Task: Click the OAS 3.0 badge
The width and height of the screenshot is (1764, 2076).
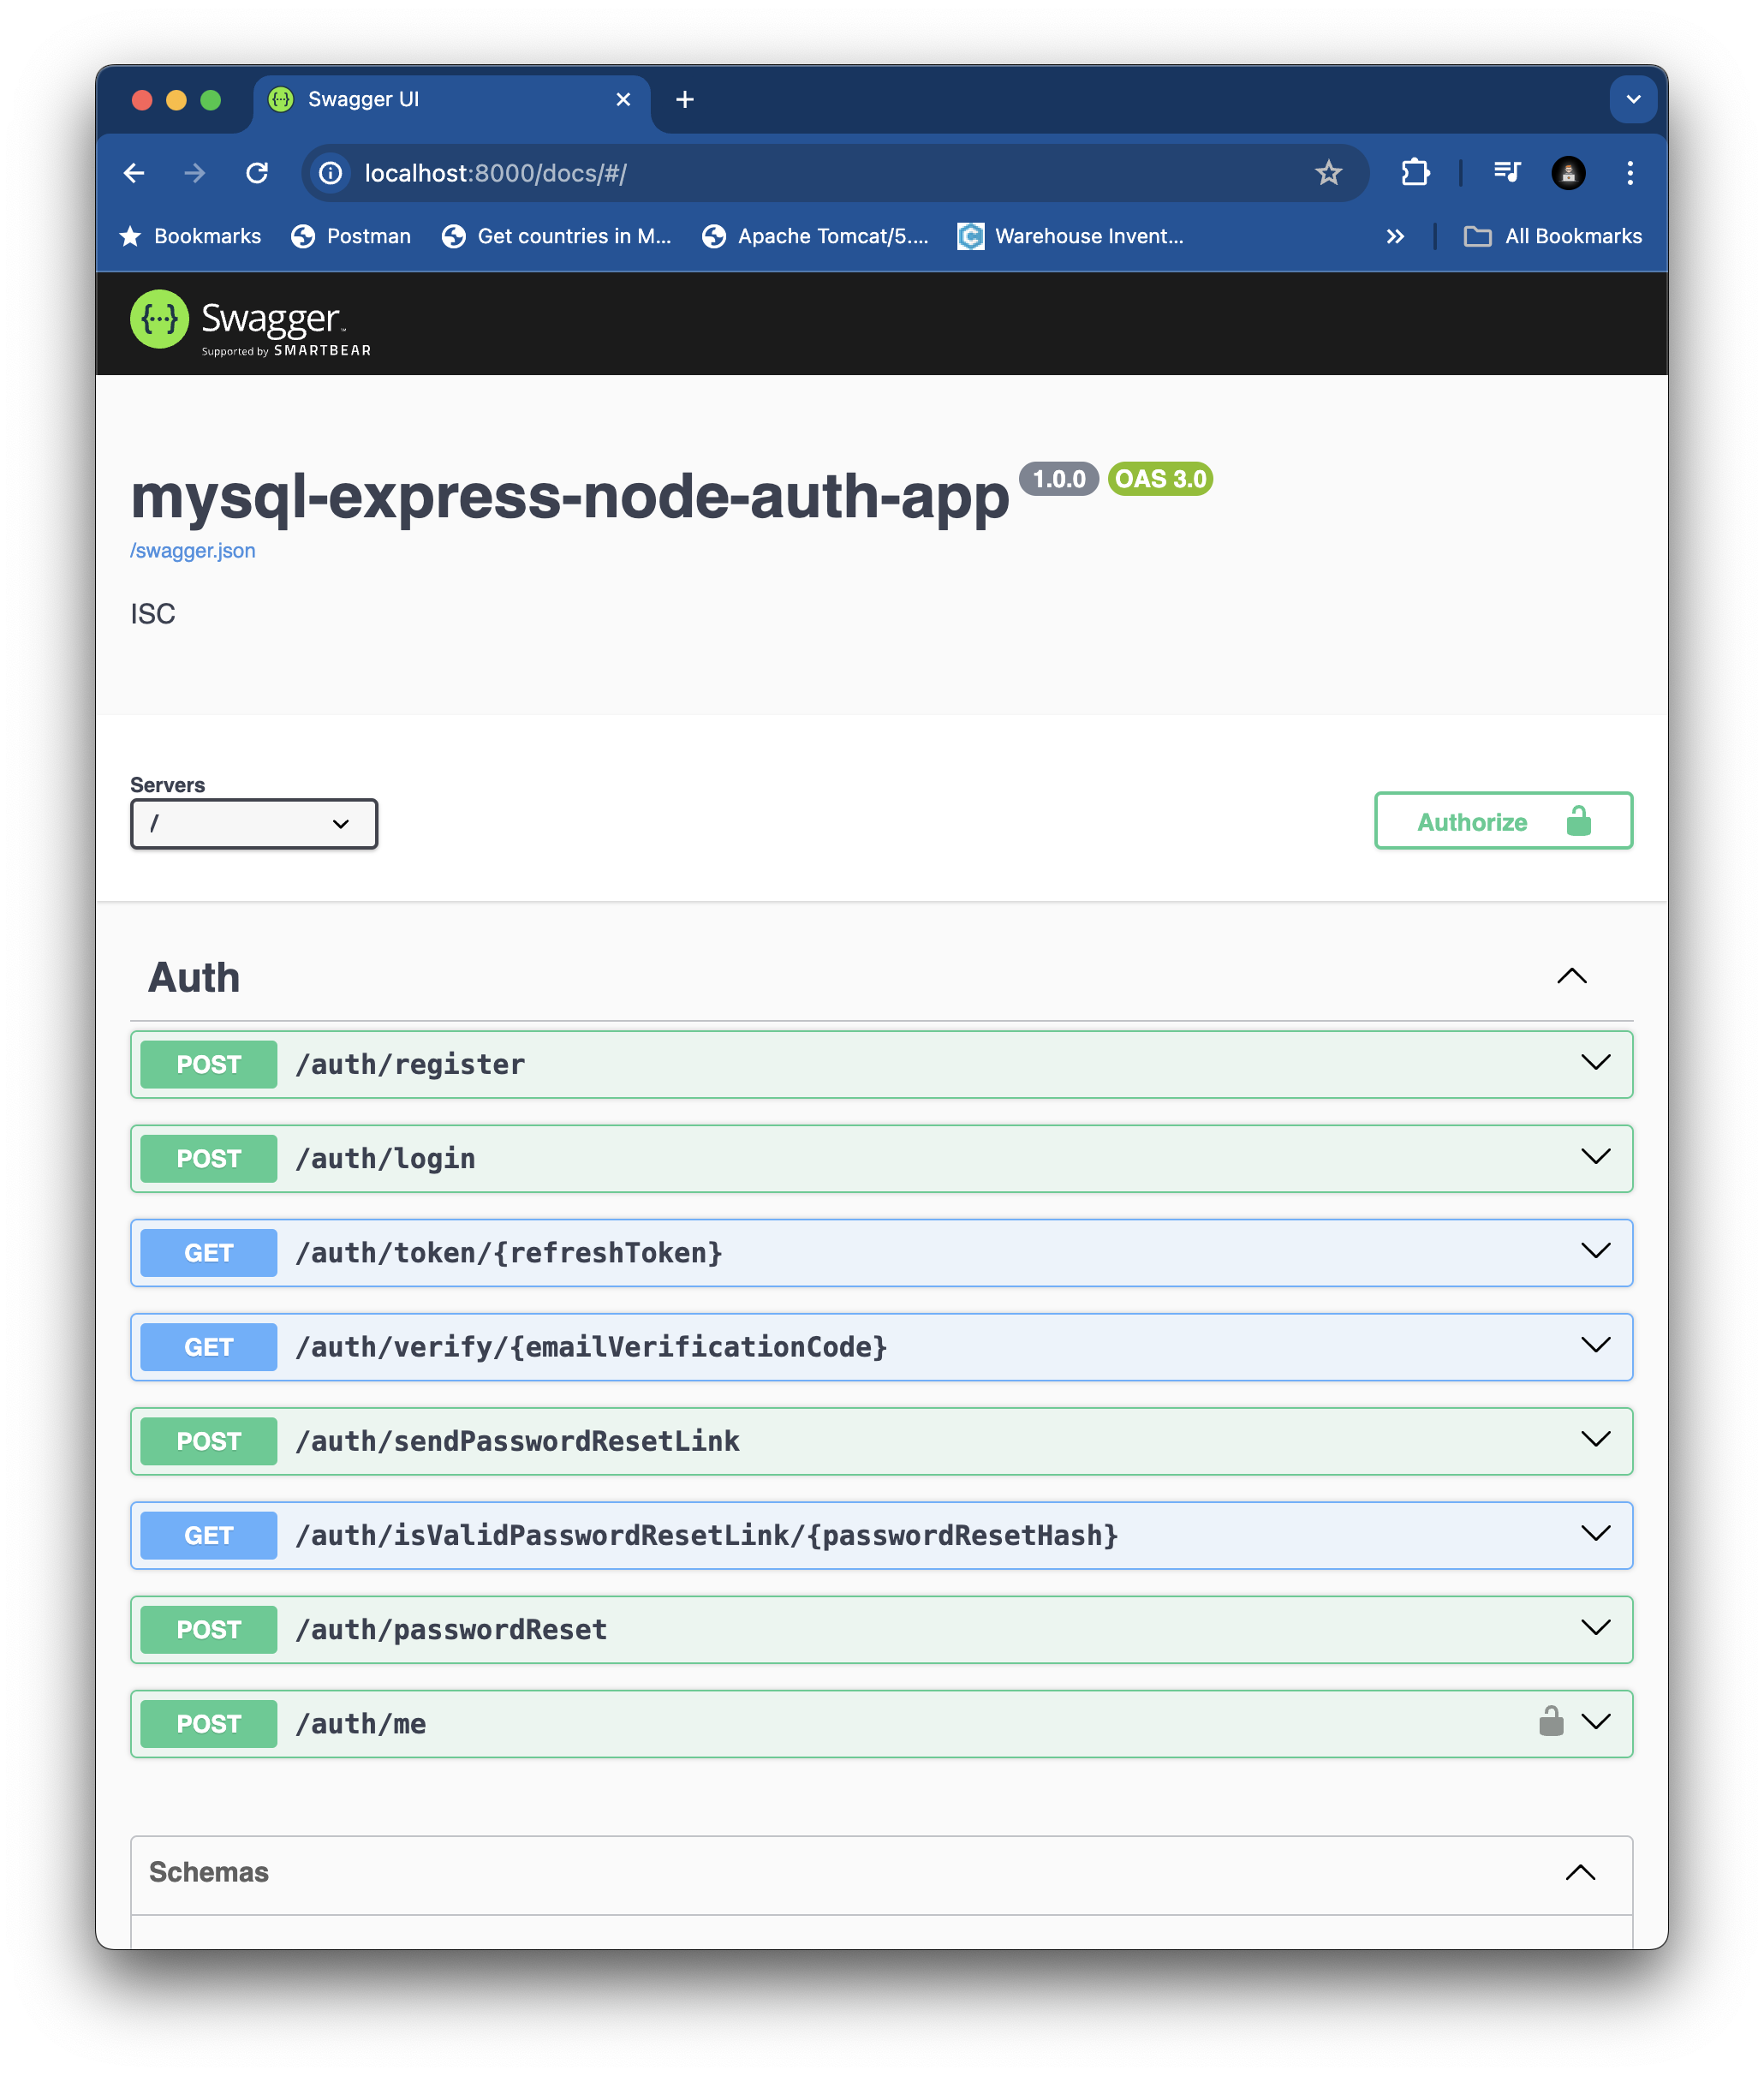Action: [x=1160, y=479]
